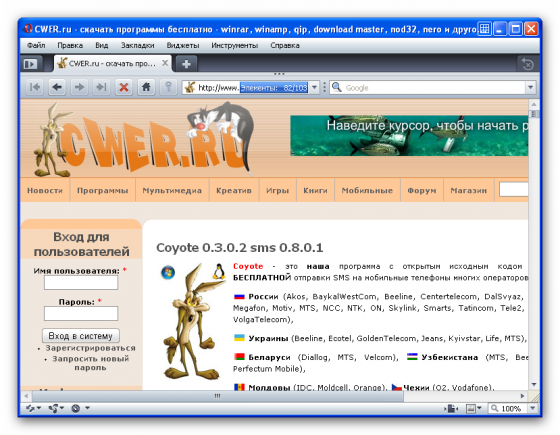Viewport: 560px width, 435px height.
Task: Click the wand password key button
Action: [168, 87]
